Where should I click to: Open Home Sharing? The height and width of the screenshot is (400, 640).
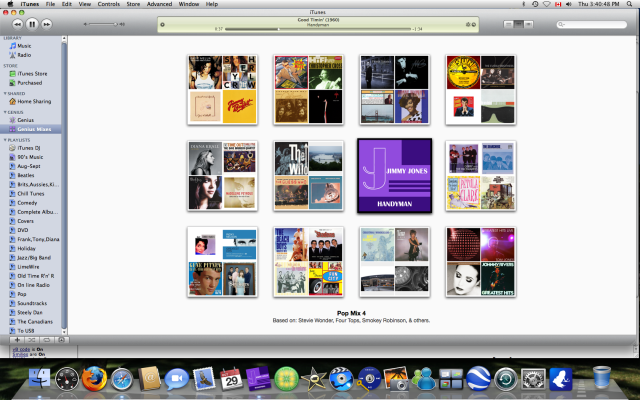(34, 101)
